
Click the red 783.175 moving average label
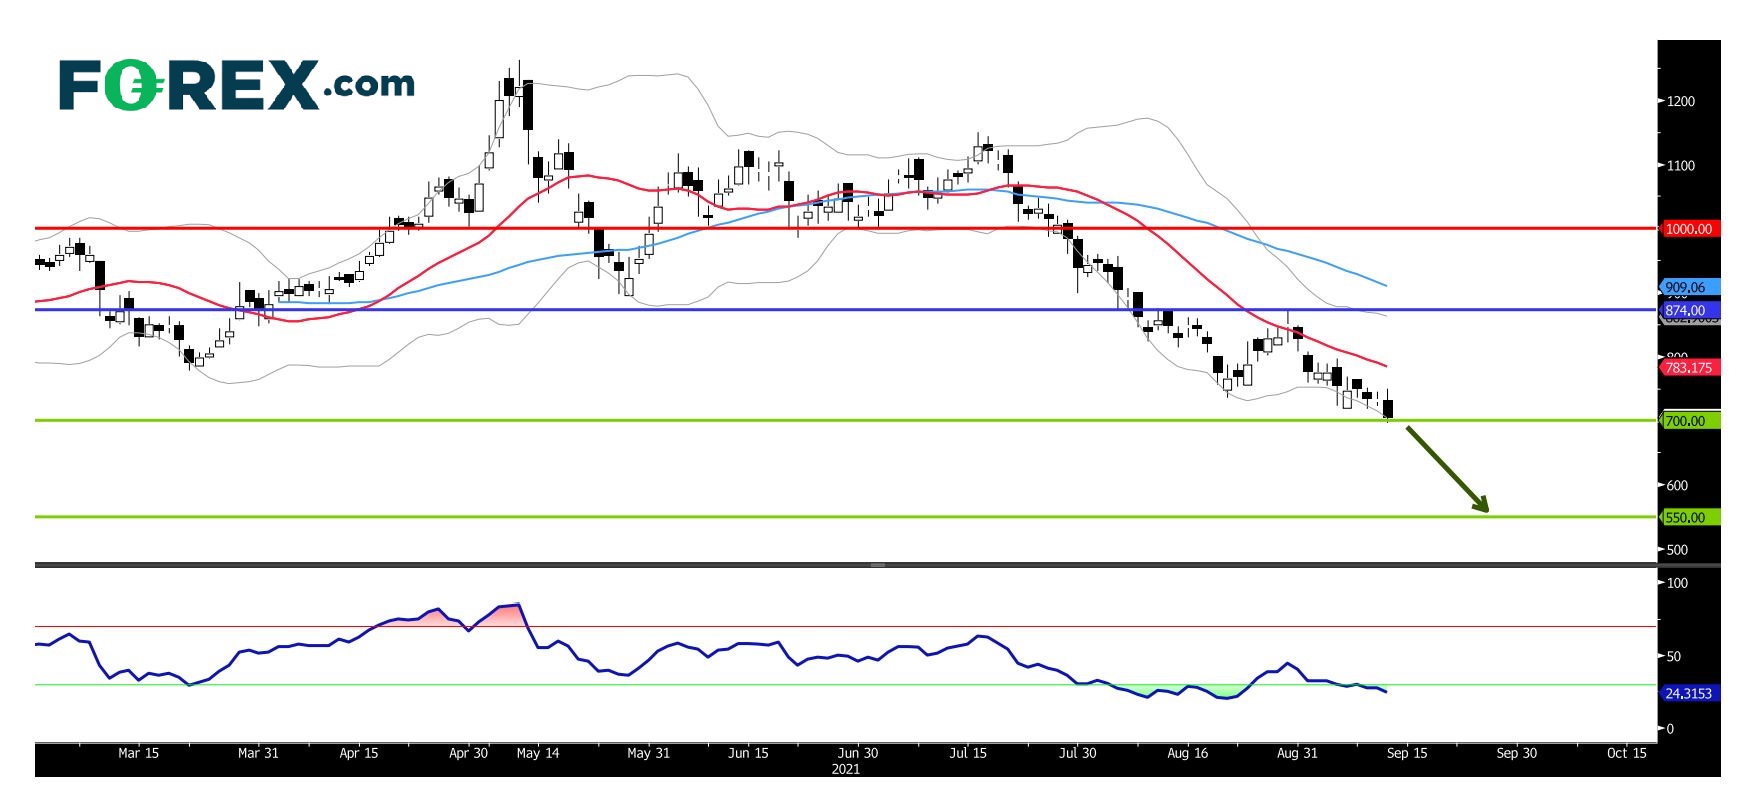(x=1689, y=368)
